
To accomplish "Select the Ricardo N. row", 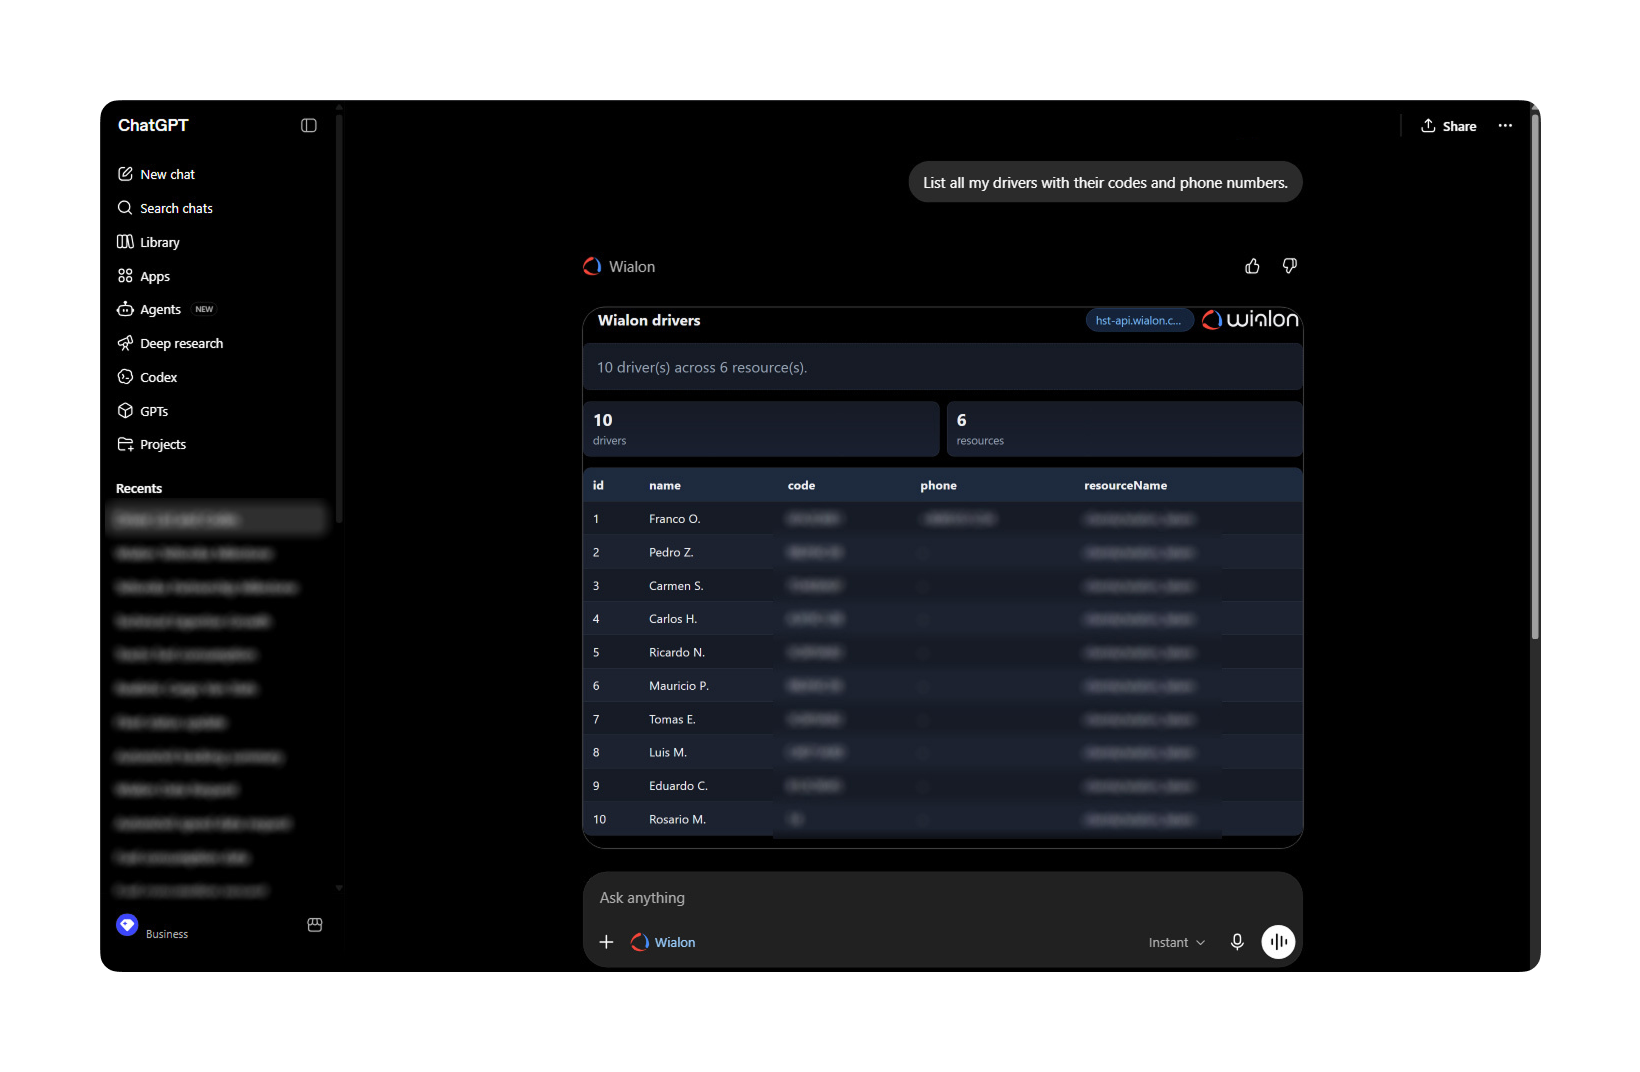I will tap(943, 652).
